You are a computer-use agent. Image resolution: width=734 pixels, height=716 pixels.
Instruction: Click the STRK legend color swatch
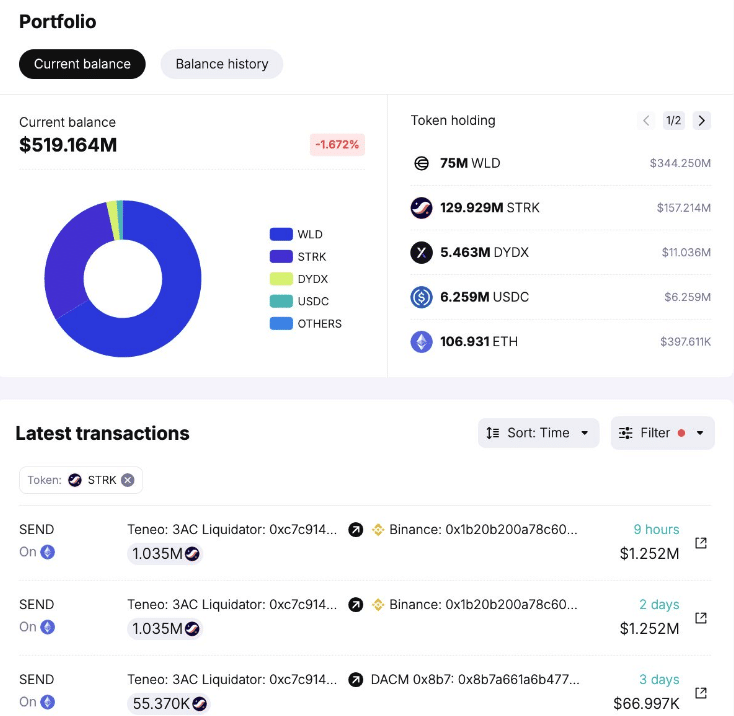pos(281,256)
